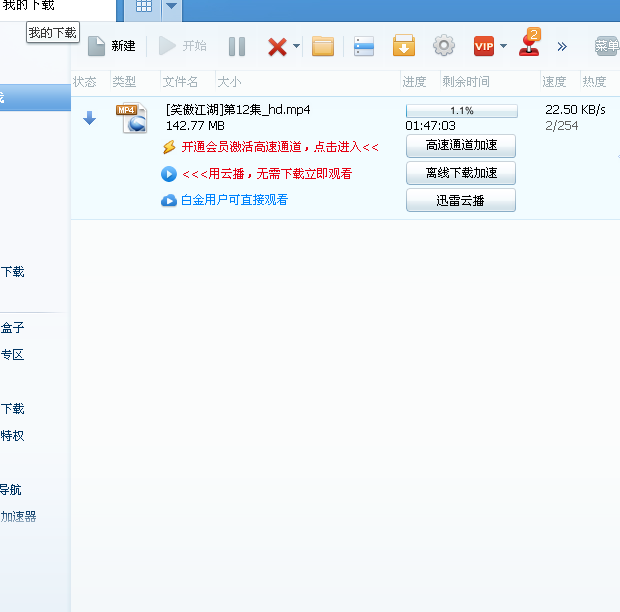The height and width of the screenshot is (612, 620).
Task: Sort by the 文件名 column header
Action: pyautogui.click(x=180, y=82)
